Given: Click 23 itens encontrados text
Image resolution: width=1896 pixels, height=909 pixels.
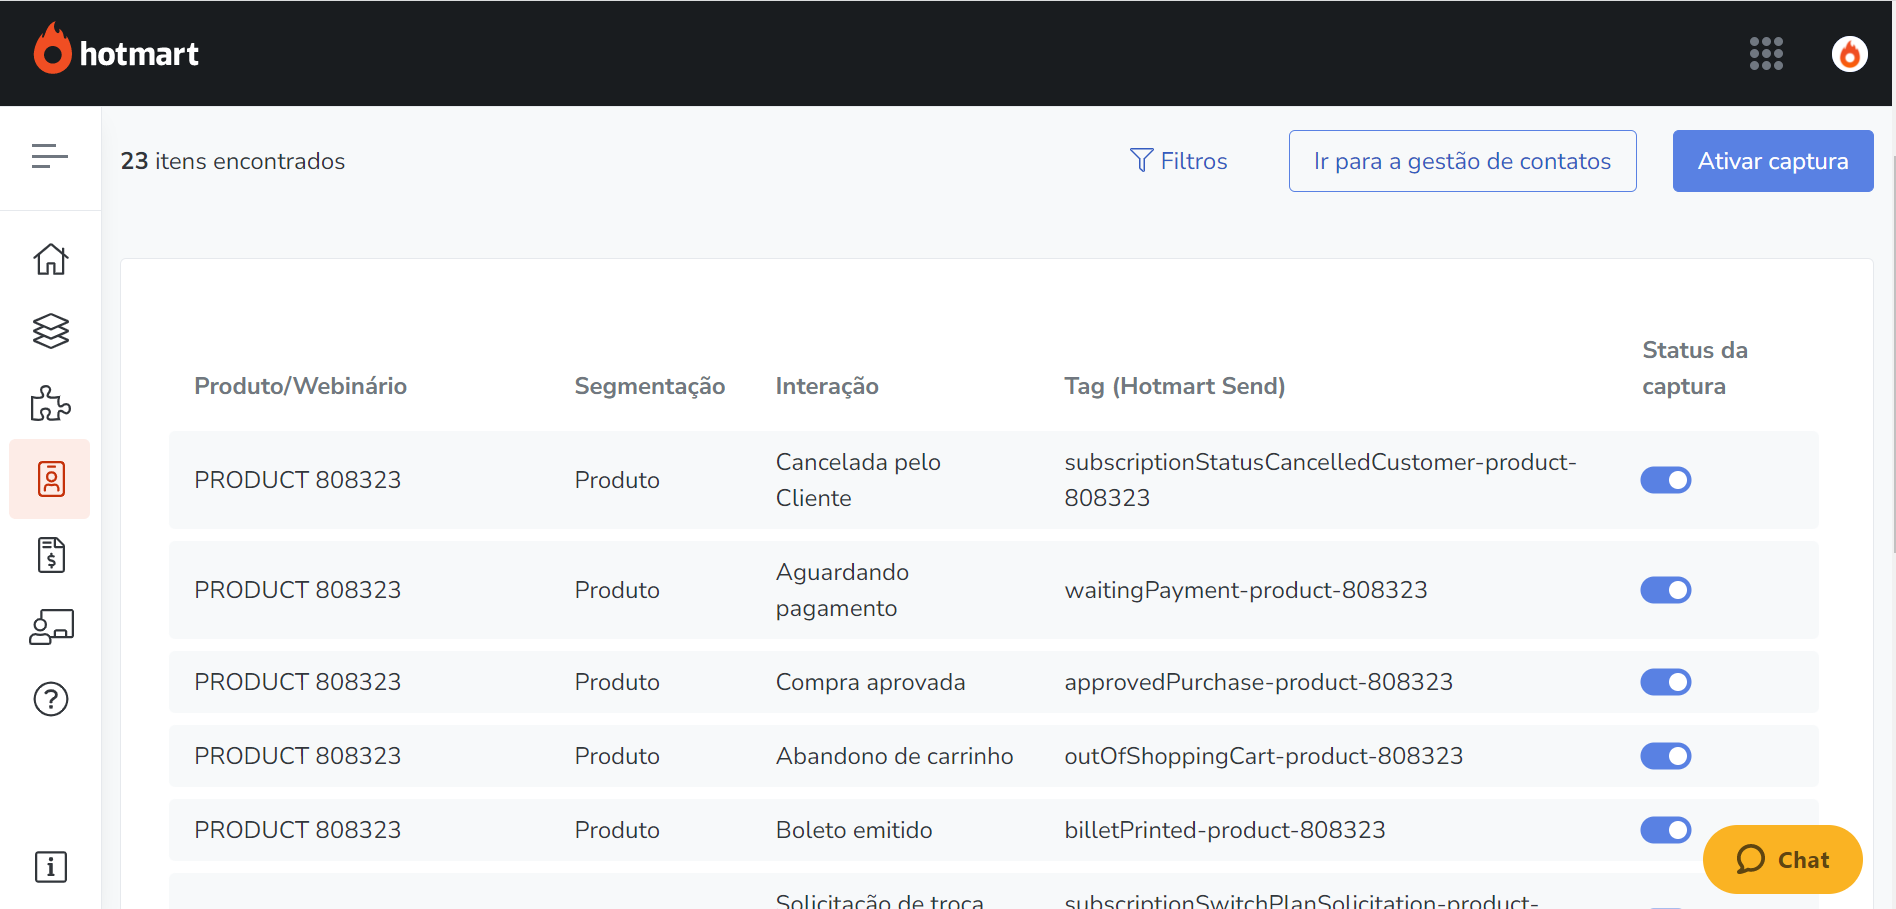Looking at the screenshot, I should [x=233, y=161].
